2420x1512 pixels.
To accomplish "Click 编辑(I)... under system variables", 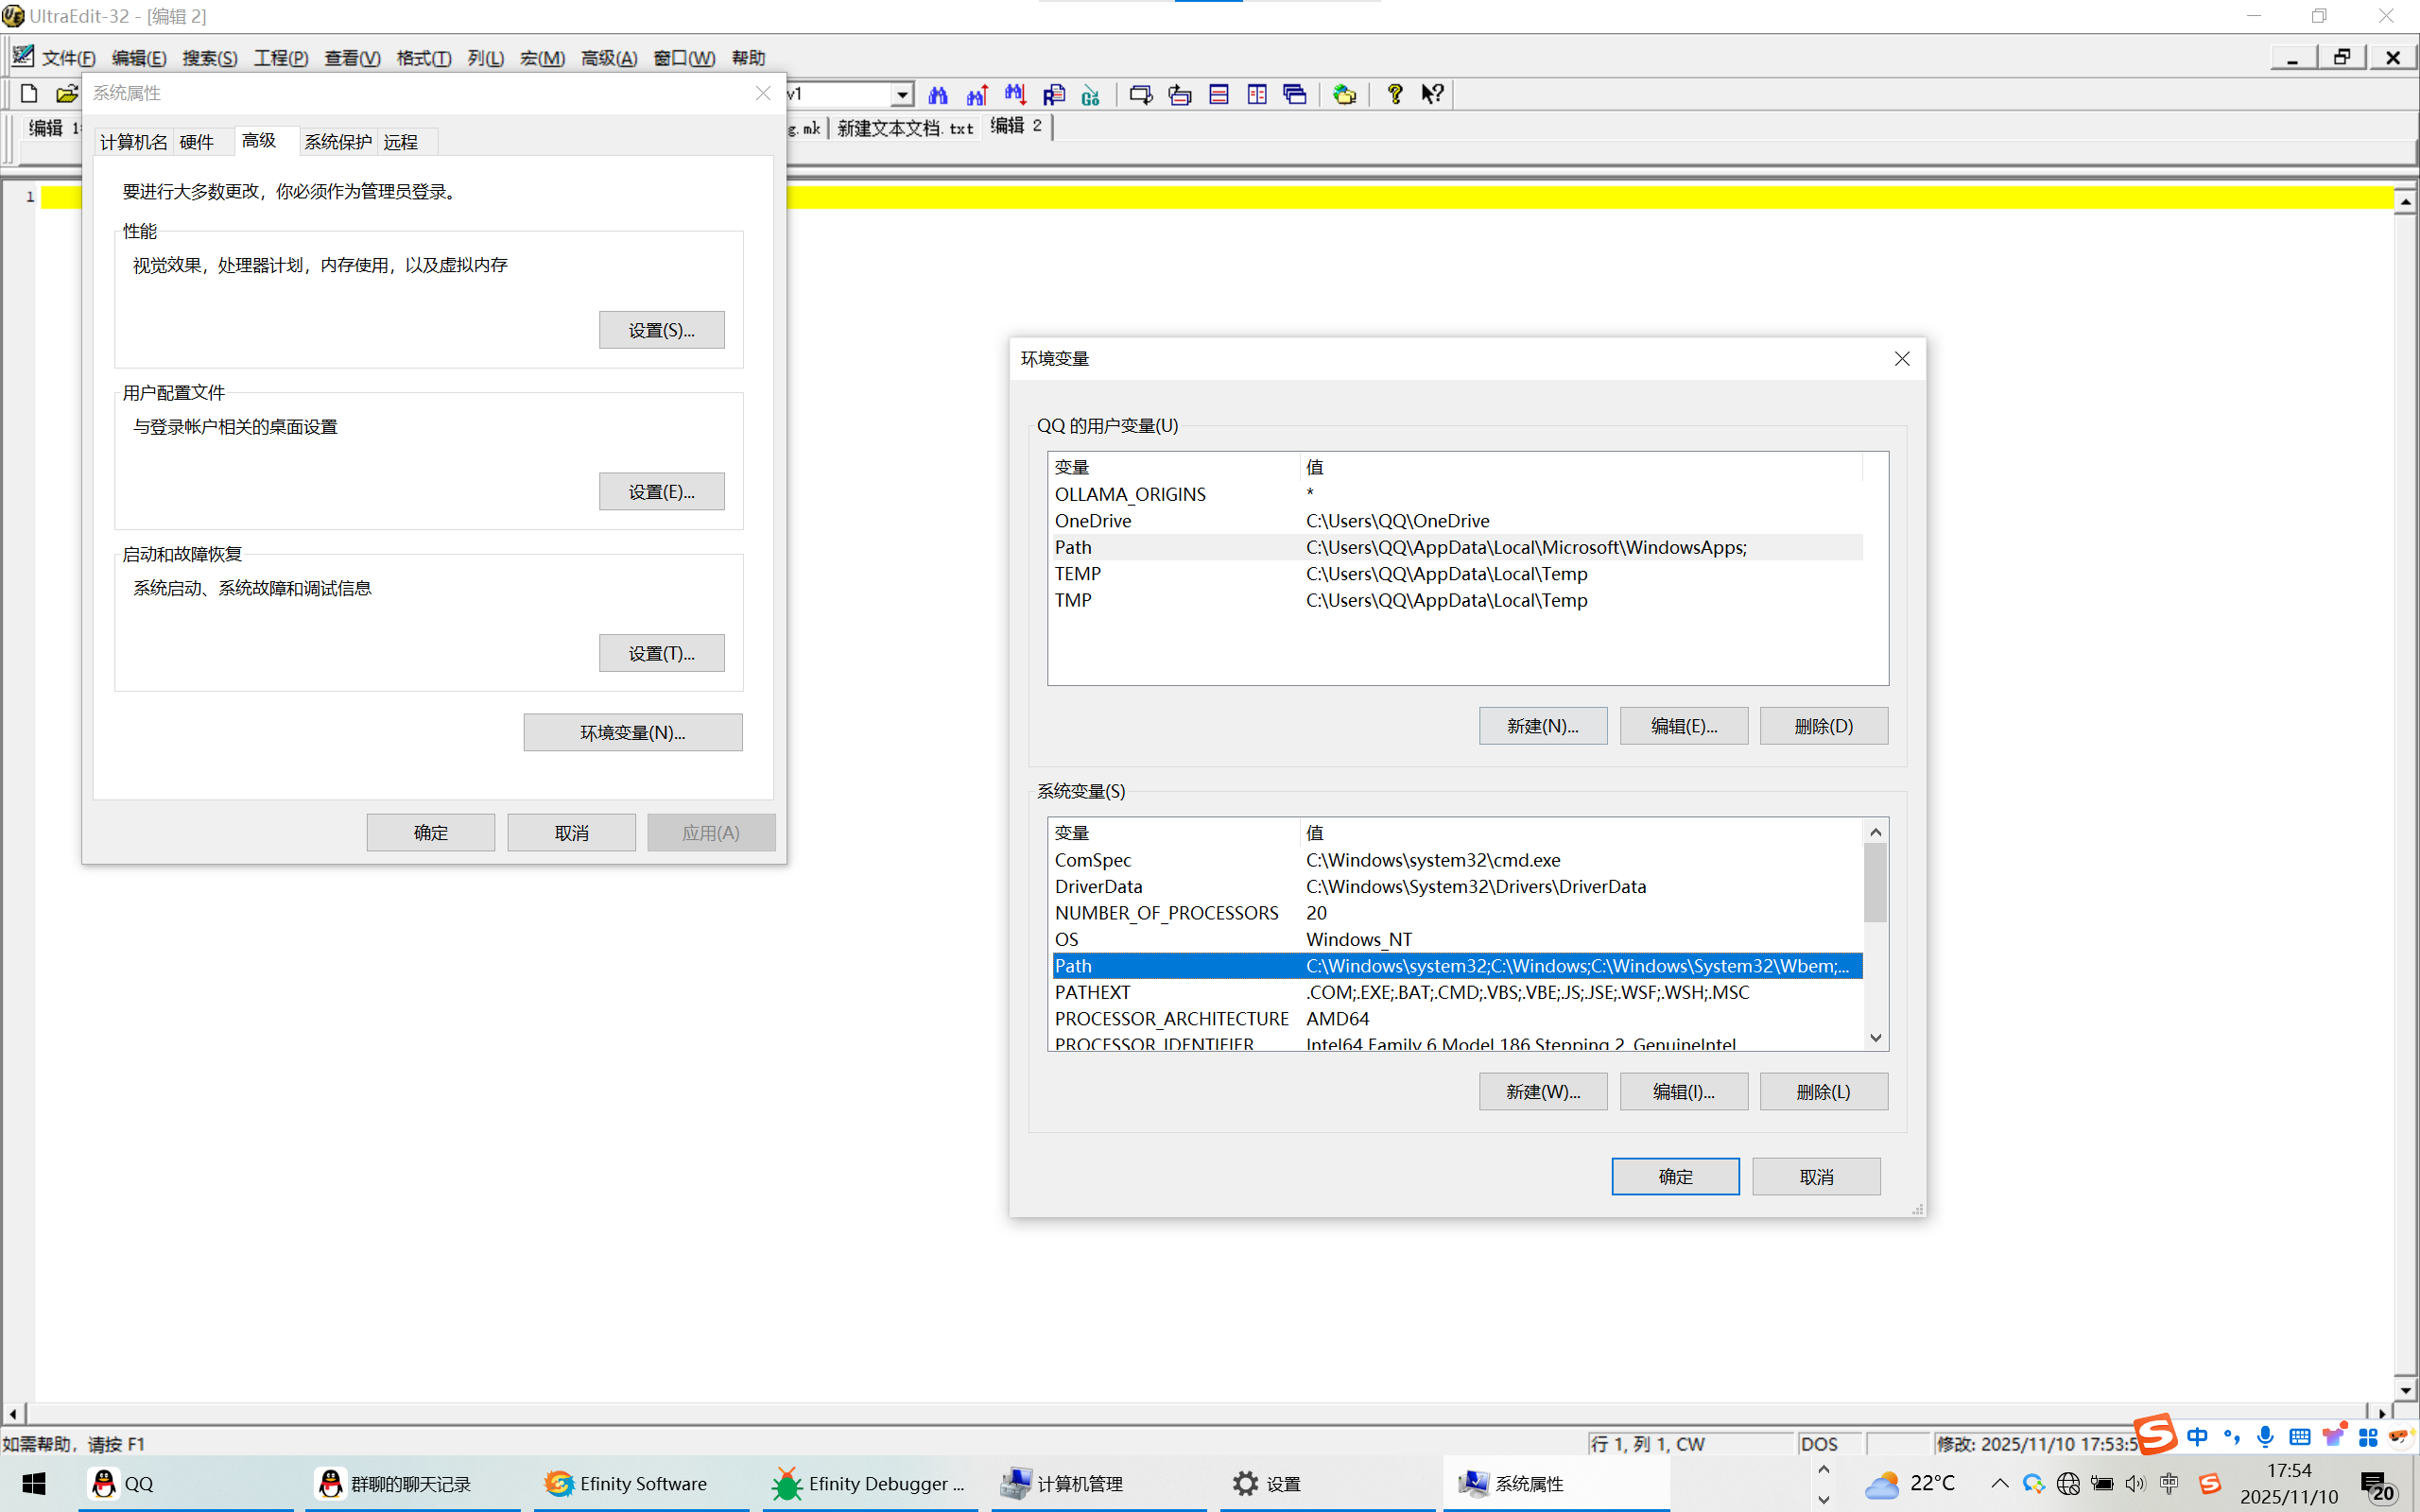I will pyautogui.click(x=1683, y=1091).
